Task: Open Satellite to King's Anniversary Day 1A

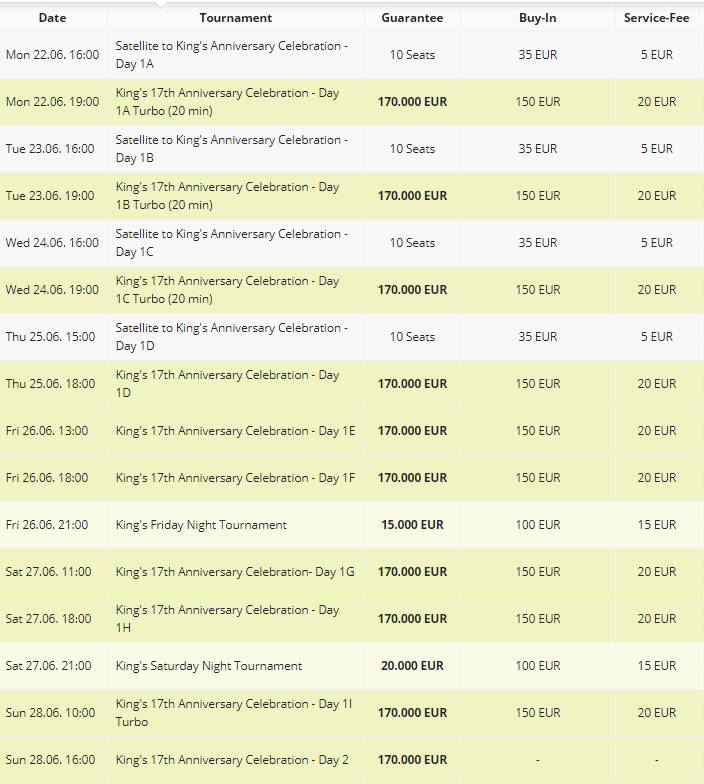Action: pos(232,54)
